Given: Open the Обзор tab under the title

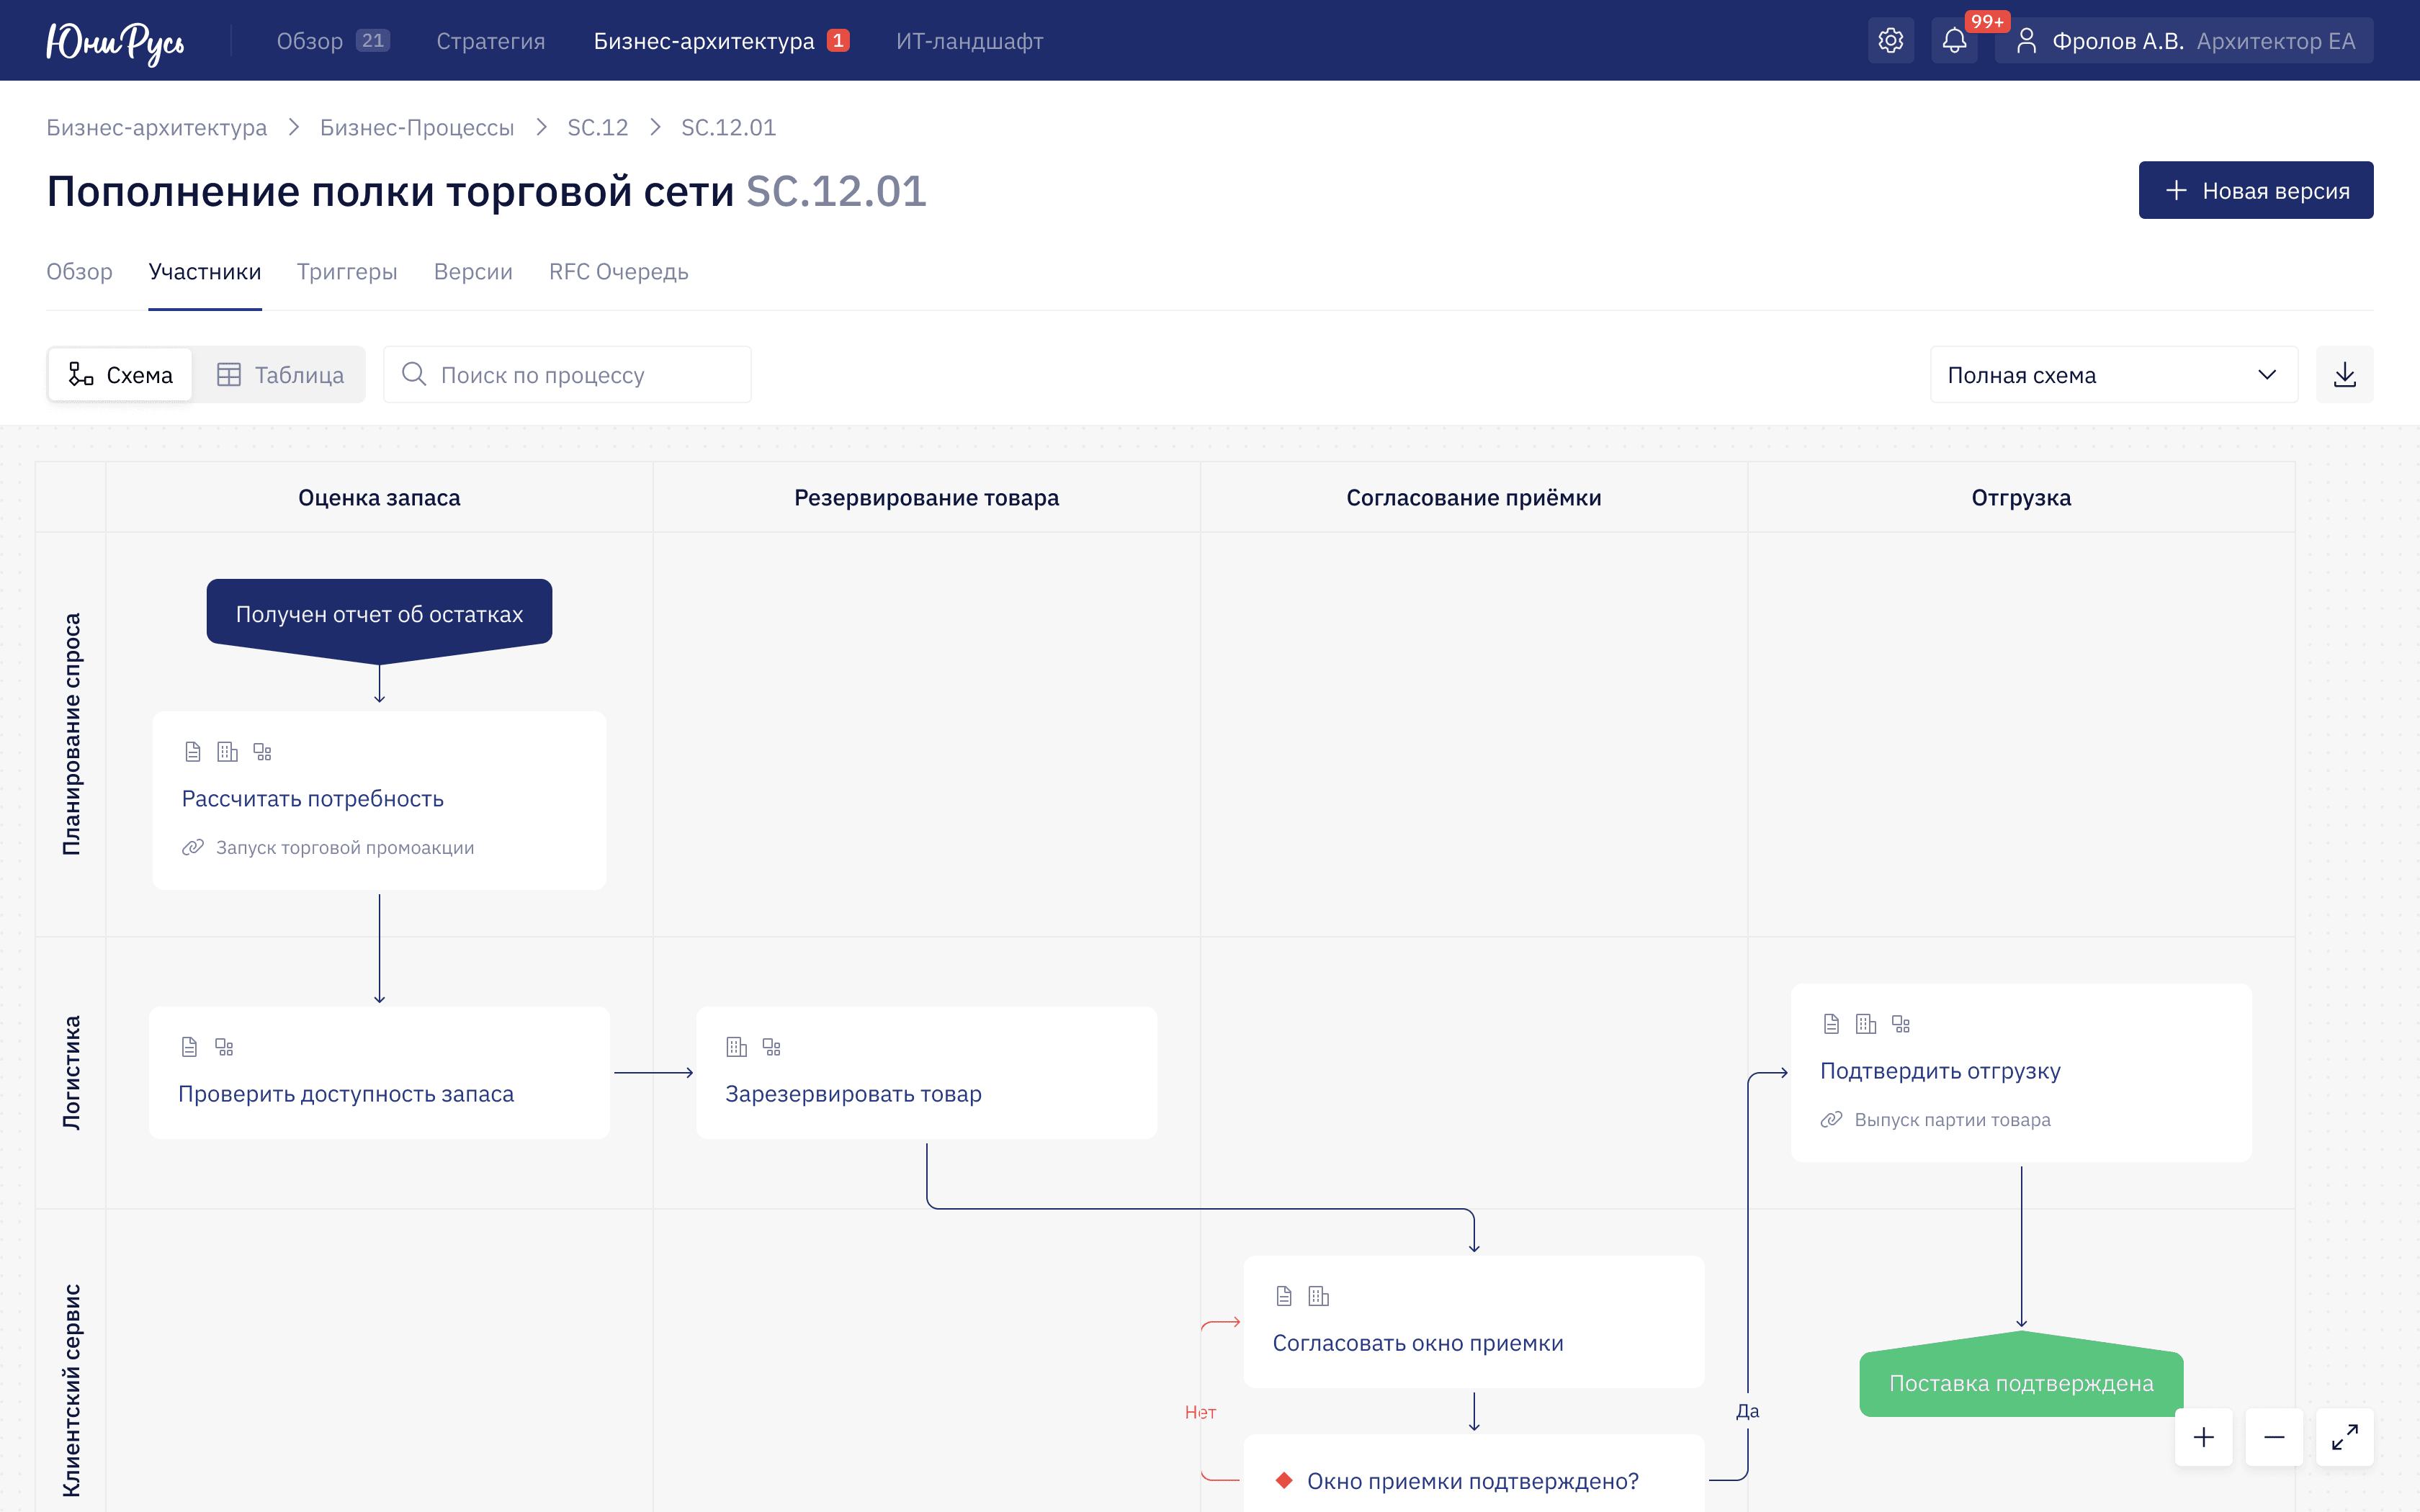Looking at the screenshot, I should 79,272.
